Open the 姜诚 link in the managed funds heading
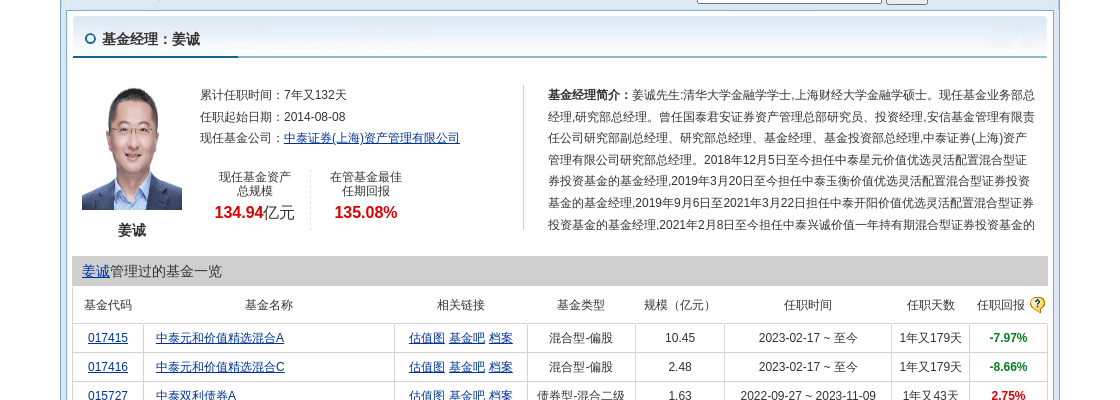 pyautogui.click(x=96, y=271)
